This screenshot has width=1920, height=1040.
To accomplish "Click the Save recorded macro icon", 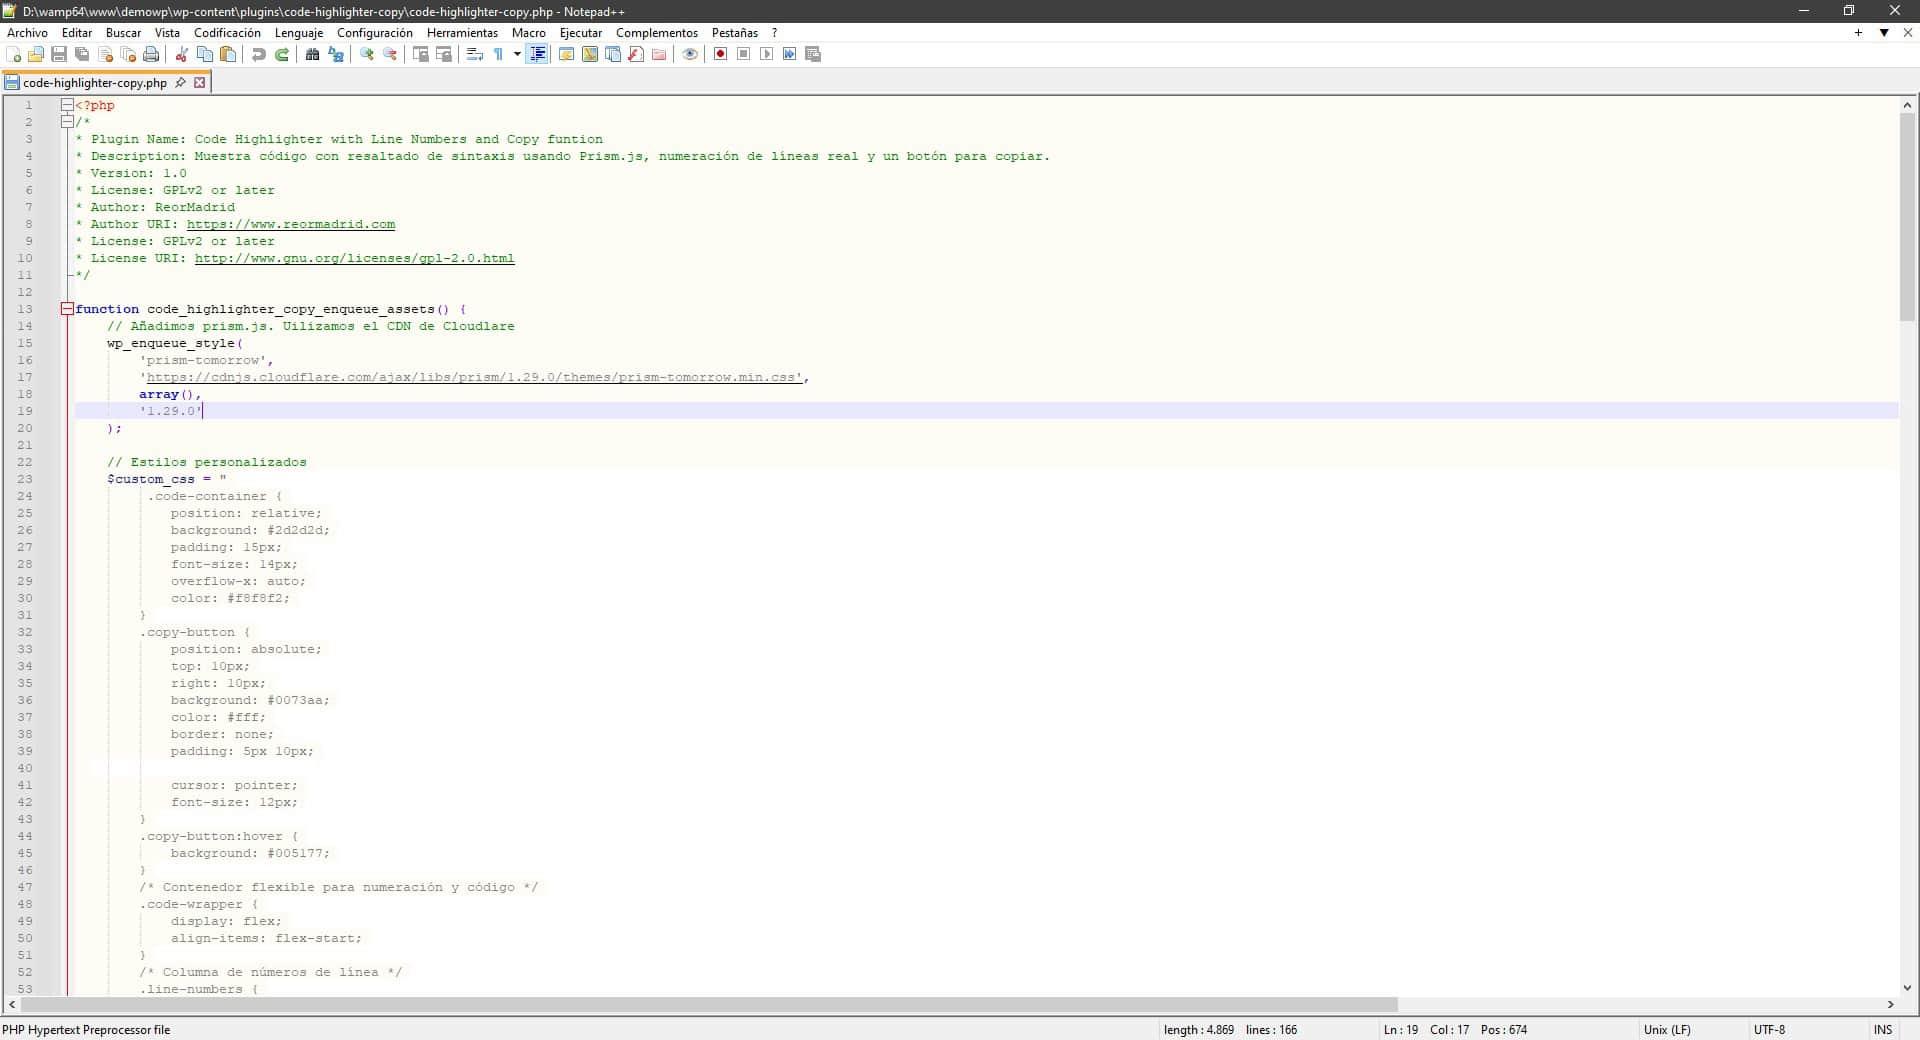I will click(x=813, y=54).
